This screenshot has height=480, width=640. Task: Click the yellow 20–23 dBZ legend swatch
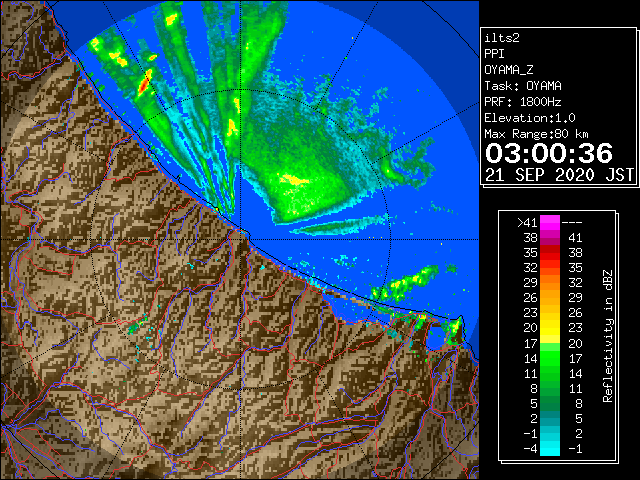(550, 328)
